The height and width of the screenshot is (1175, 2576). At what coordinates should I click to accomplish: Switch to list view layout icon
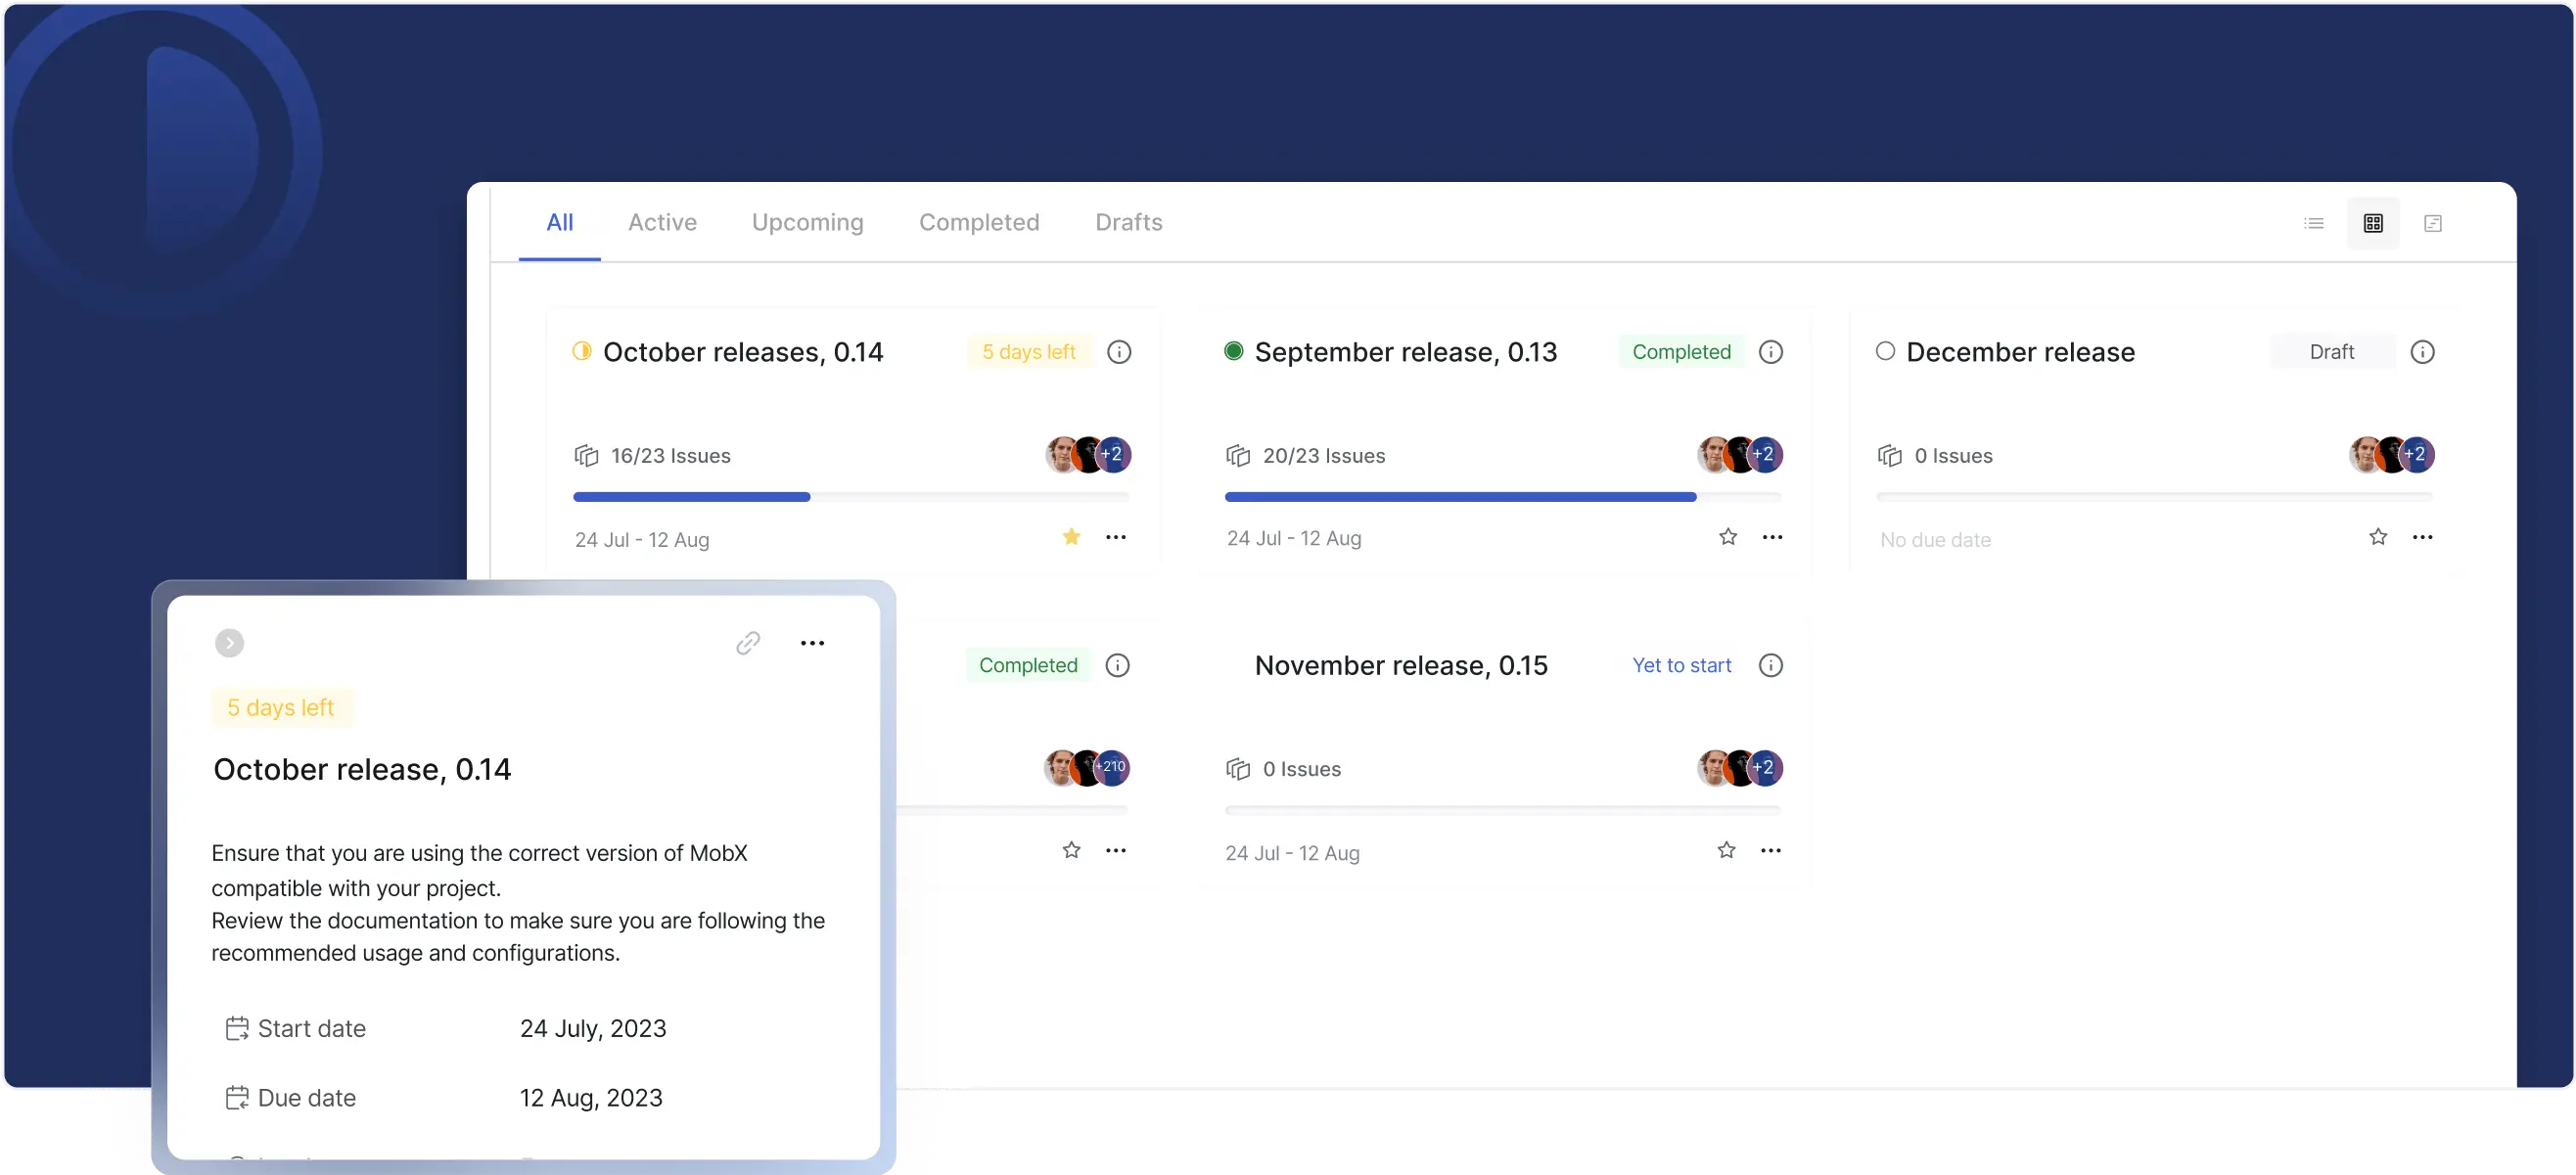click(2313, 223)
